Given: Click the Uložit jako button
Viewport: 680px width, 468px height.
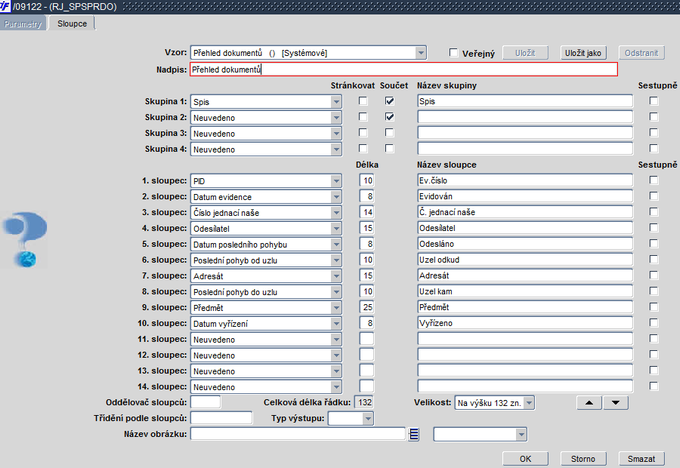Looking at the screenshot, I should [584, 52].
